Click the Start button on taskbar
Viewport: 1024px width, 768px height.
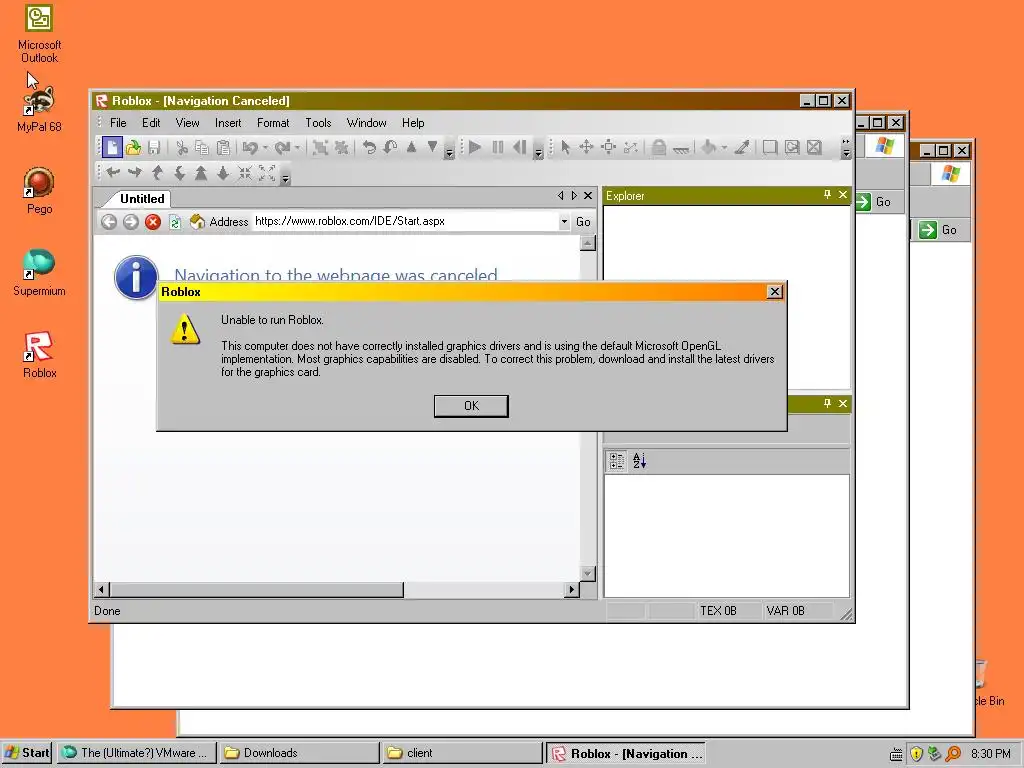point(27,753)
